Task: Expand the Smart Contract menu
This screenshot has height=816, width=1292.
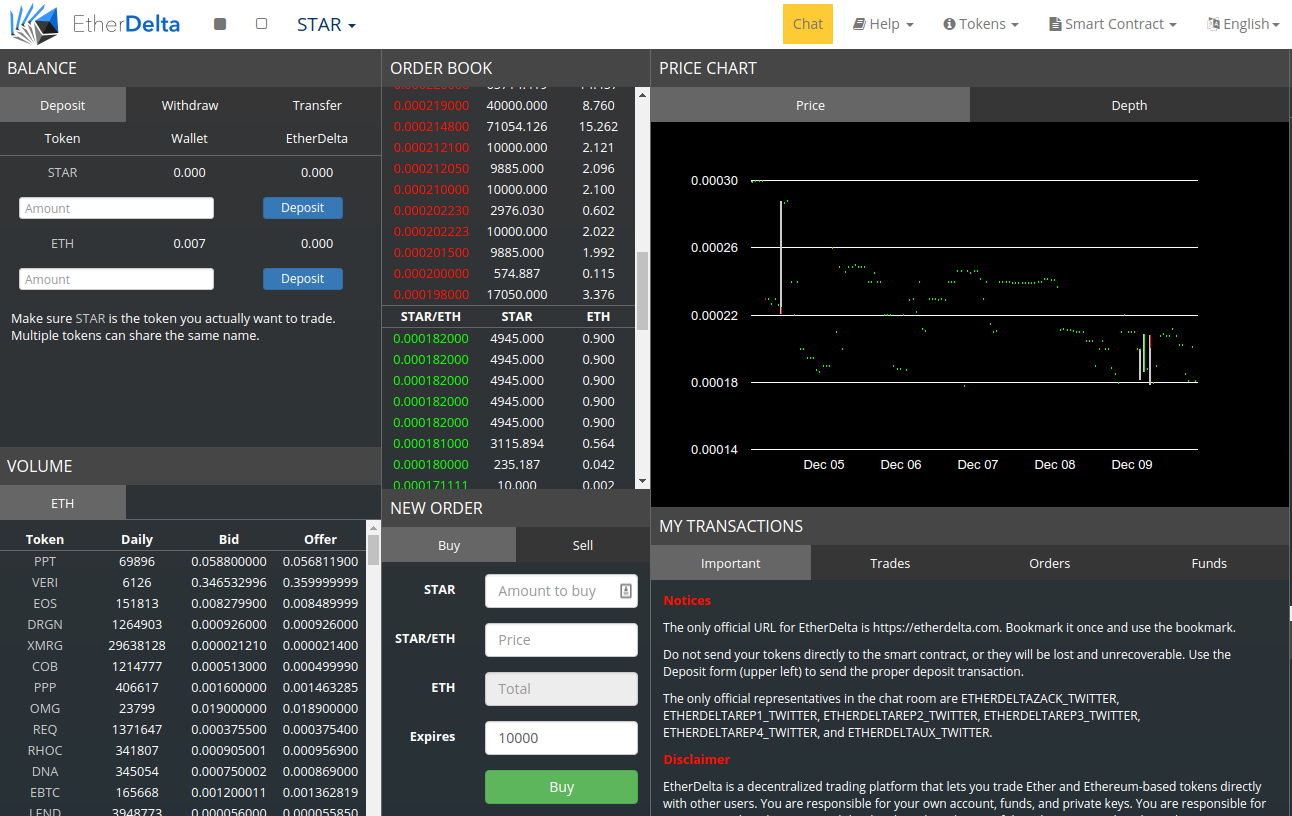Action: coord(1113,24)
